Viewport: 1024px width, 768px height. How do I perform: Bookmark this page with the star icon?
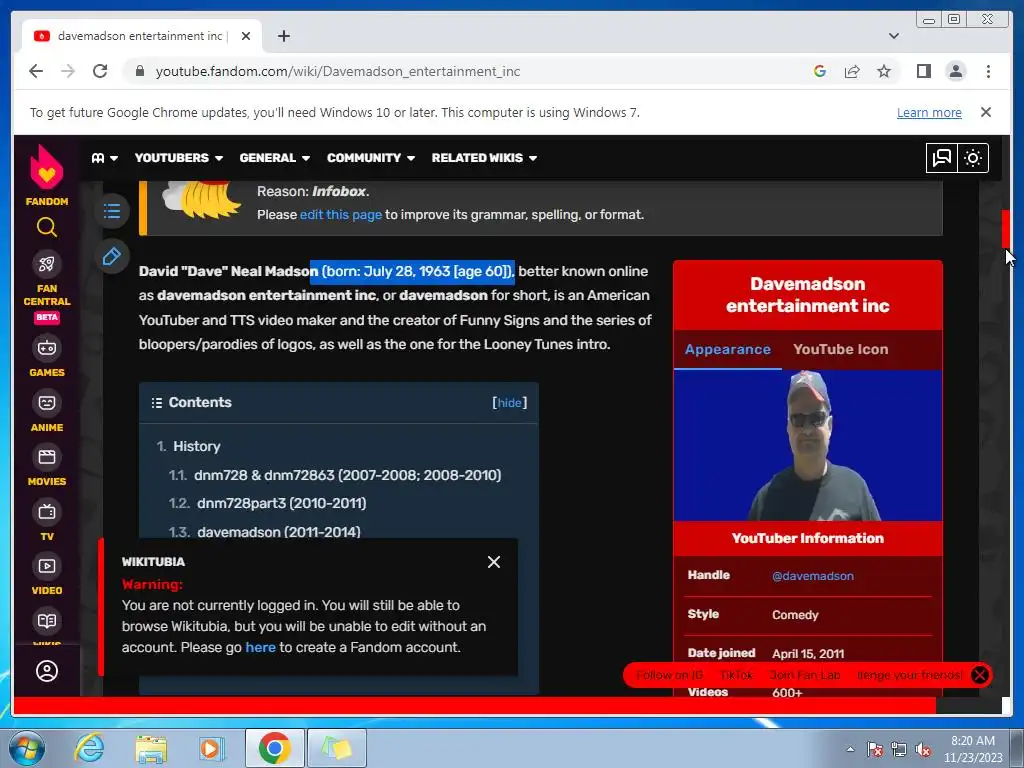[x=884, y=71]
